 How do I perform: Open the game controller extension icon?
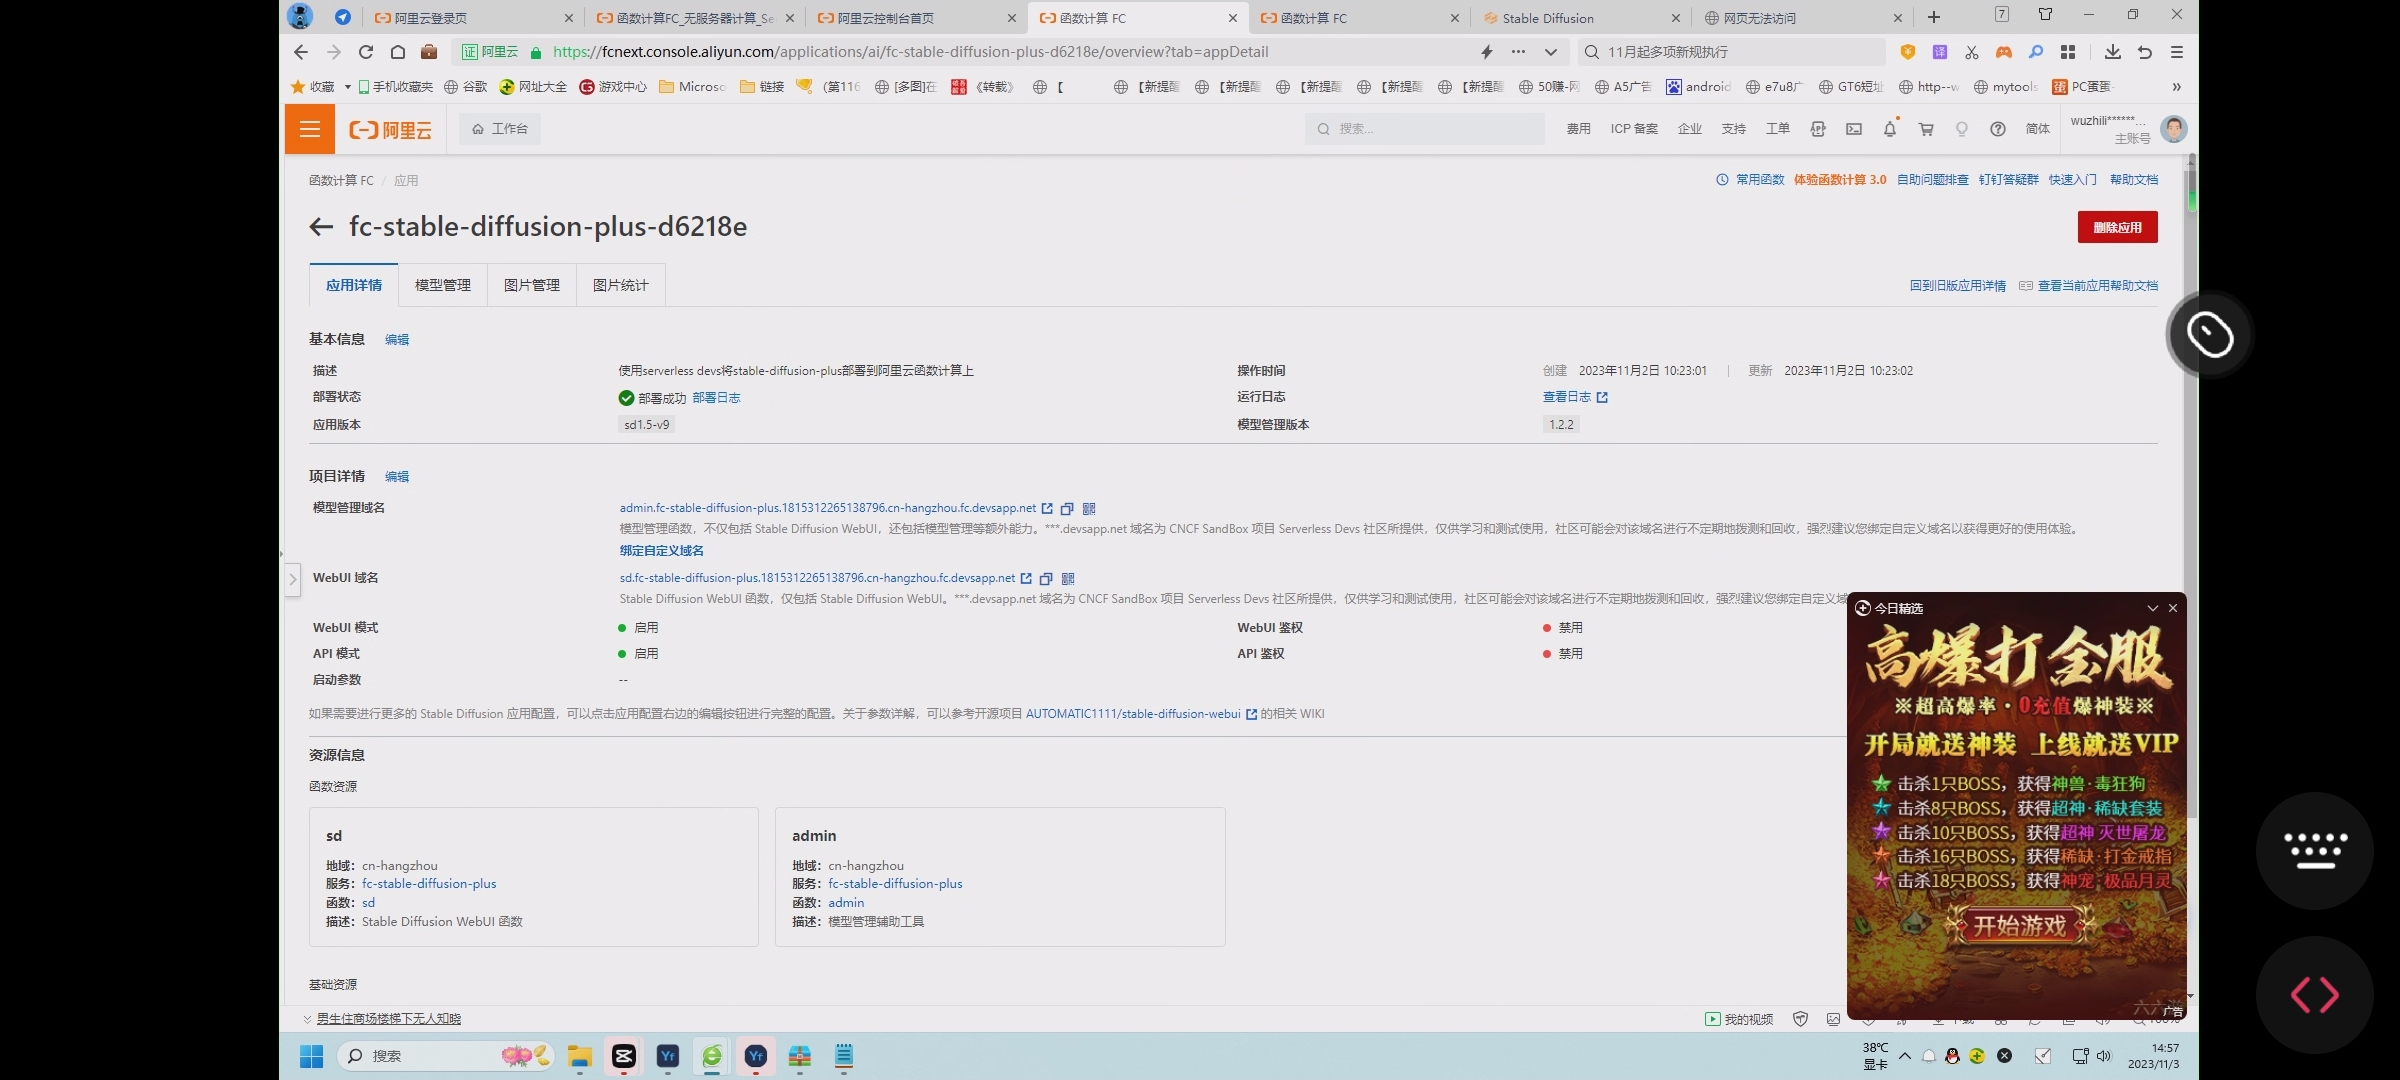pyautogui.click(x=2004, y=52)
